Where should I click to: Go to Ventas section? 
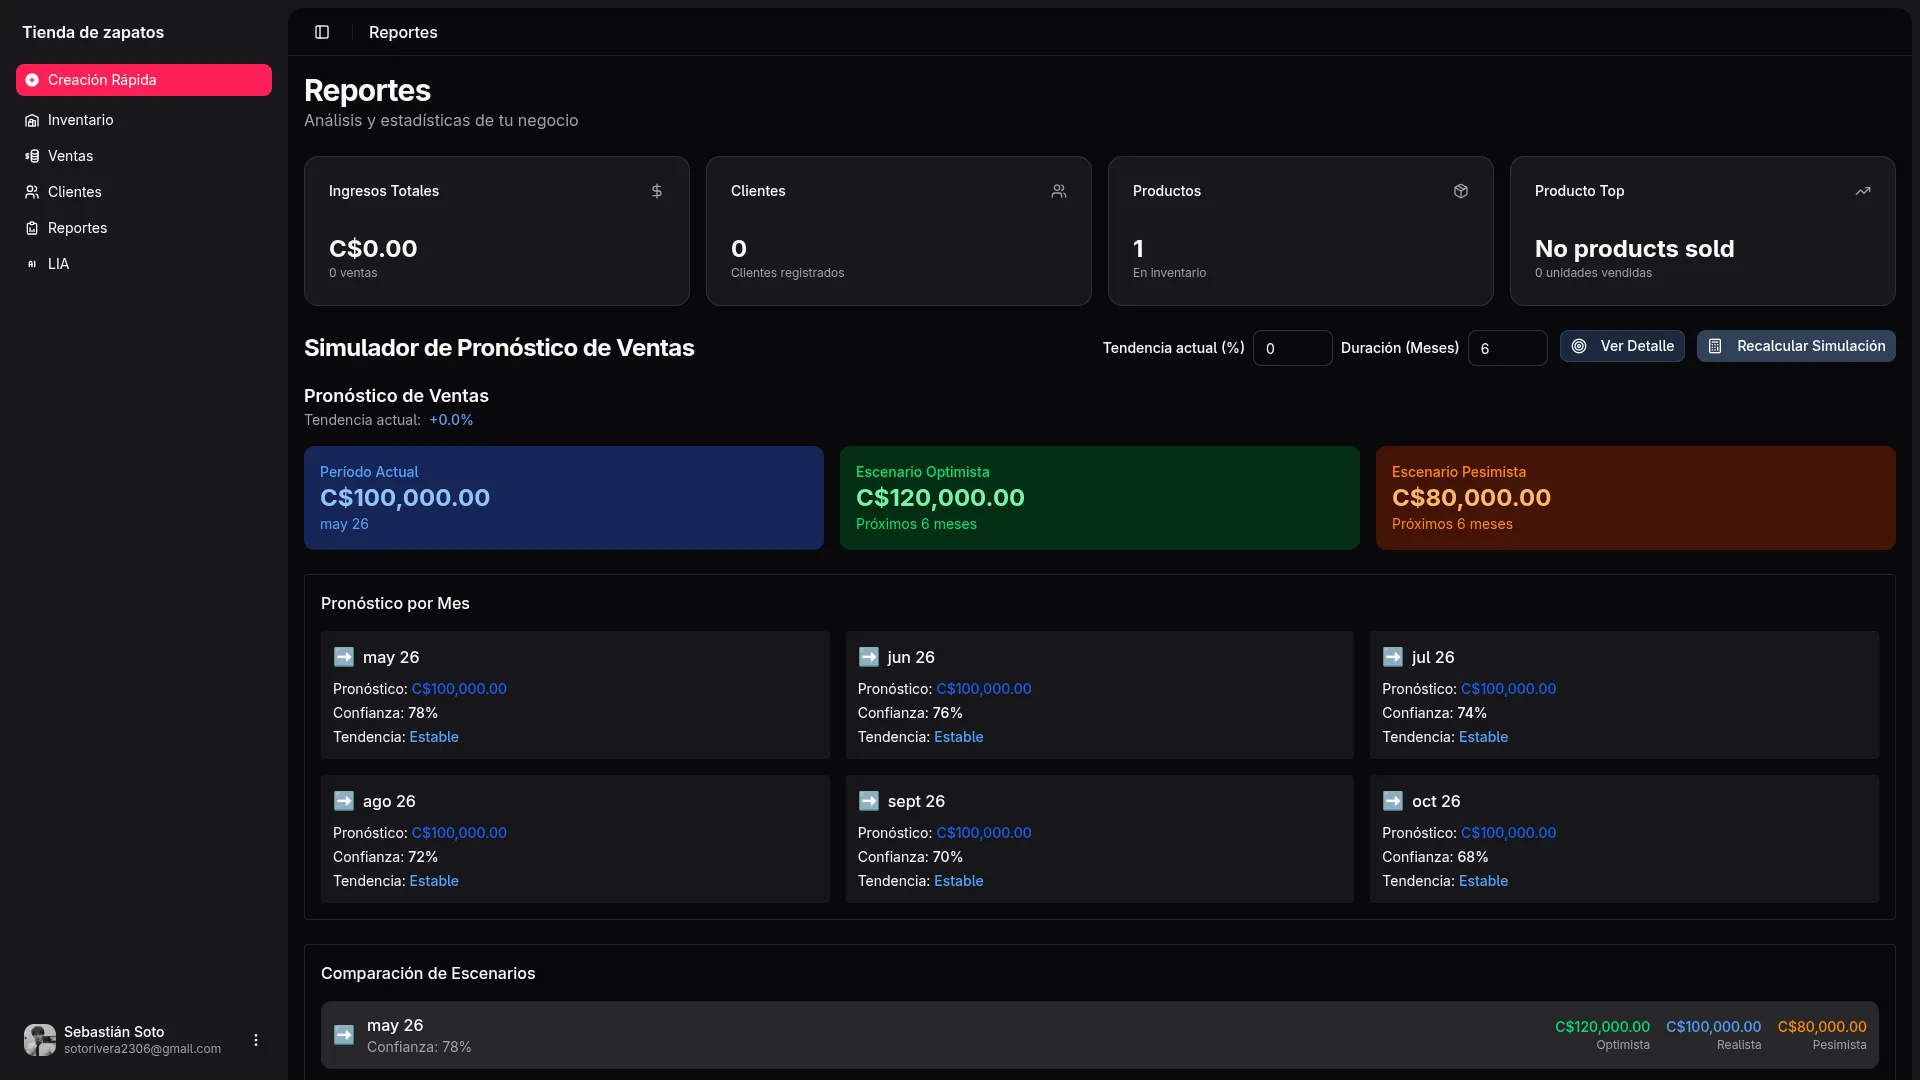144,156
